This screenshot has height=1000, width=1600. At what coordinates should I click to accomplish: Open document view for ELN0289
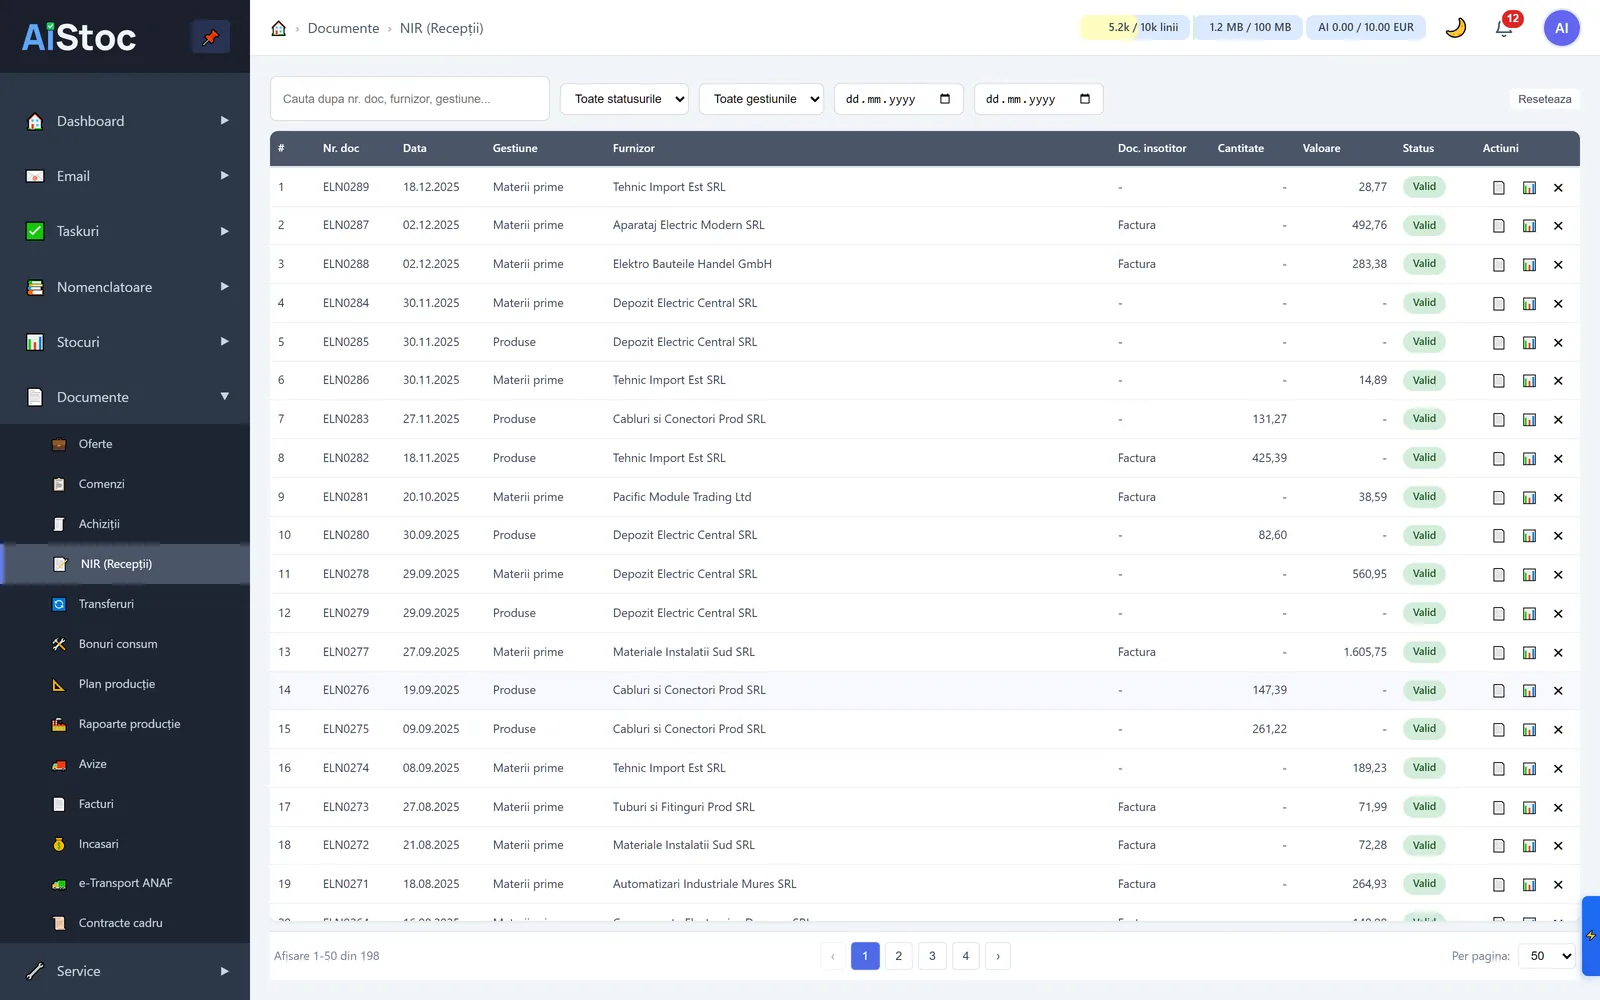[x=1498, y=188]
